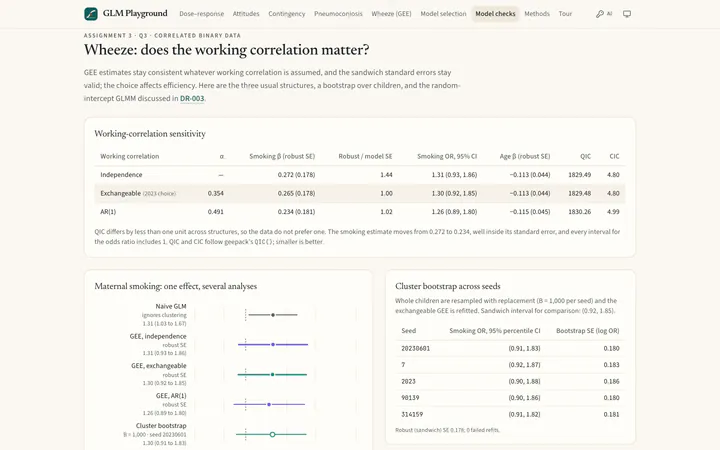Open the Pneumoconiosis tab
Screen dimensions: 720x450
[x=338, y=14]
